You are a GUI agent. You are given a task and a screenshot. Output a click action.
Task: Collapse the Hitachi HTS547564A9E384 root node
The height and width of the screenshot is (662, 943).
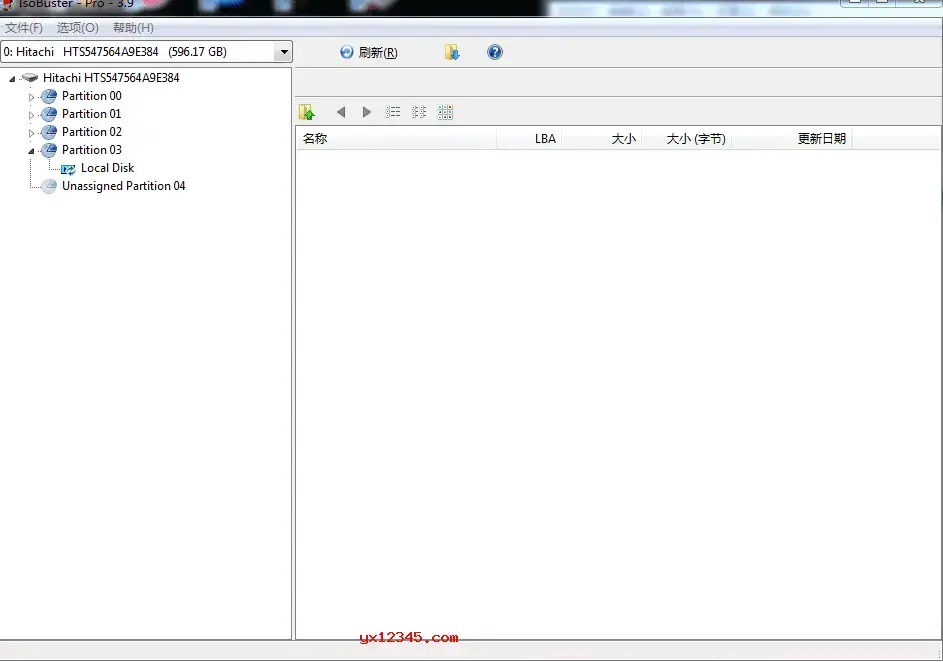click(12, 79)
